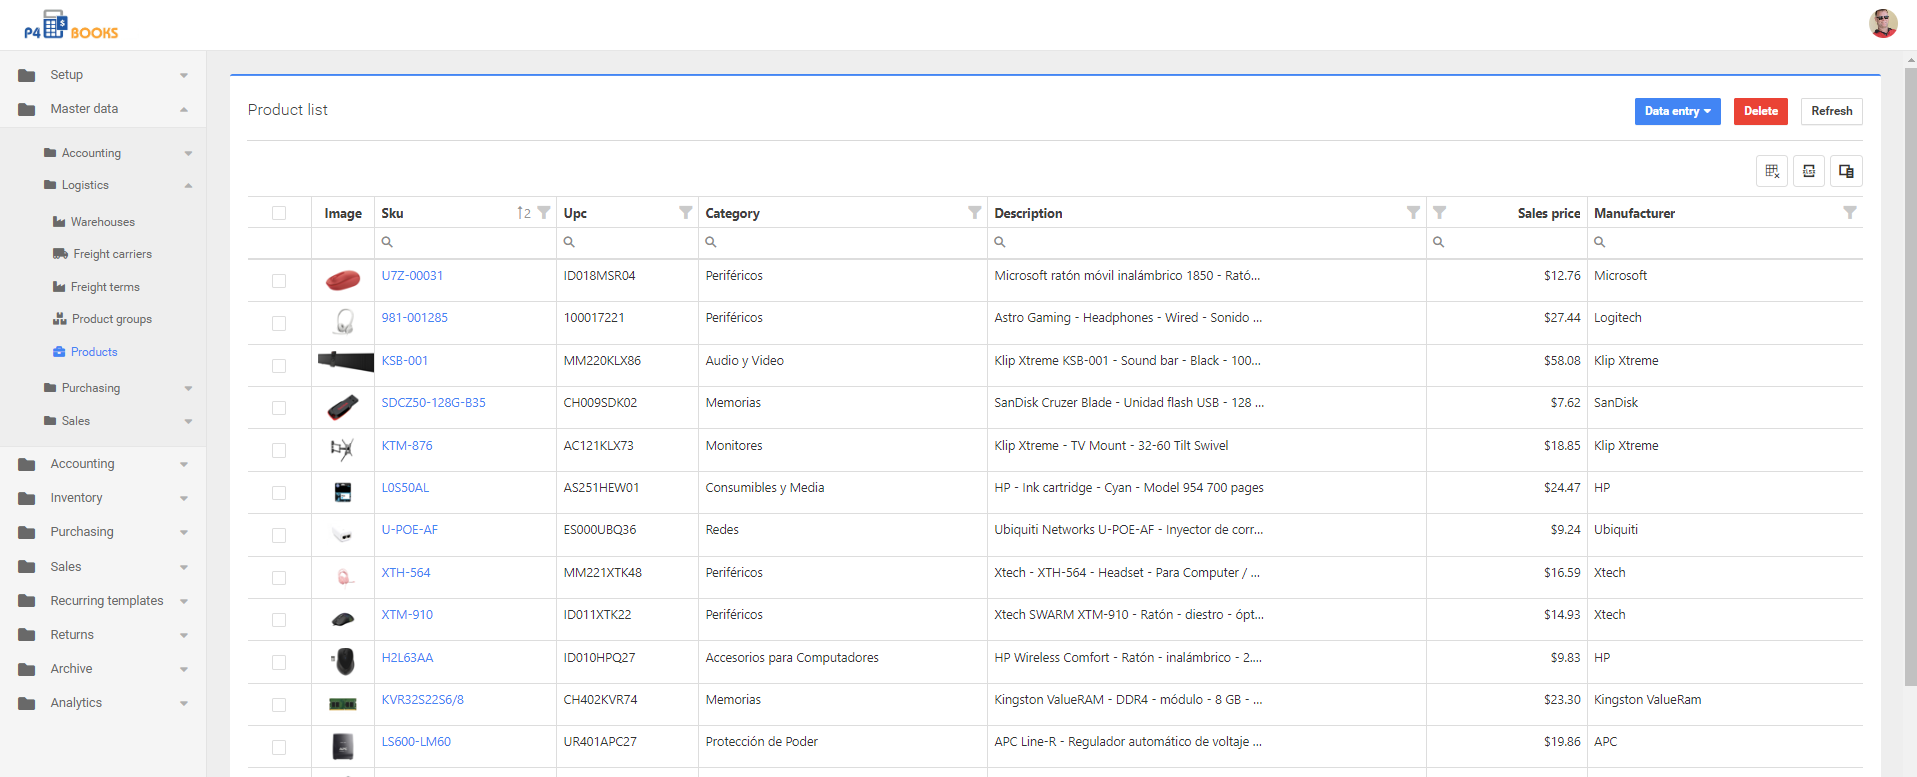Open the Upc column filter funnel
This screenshot has height=777, width=1917.
[685, 213]
